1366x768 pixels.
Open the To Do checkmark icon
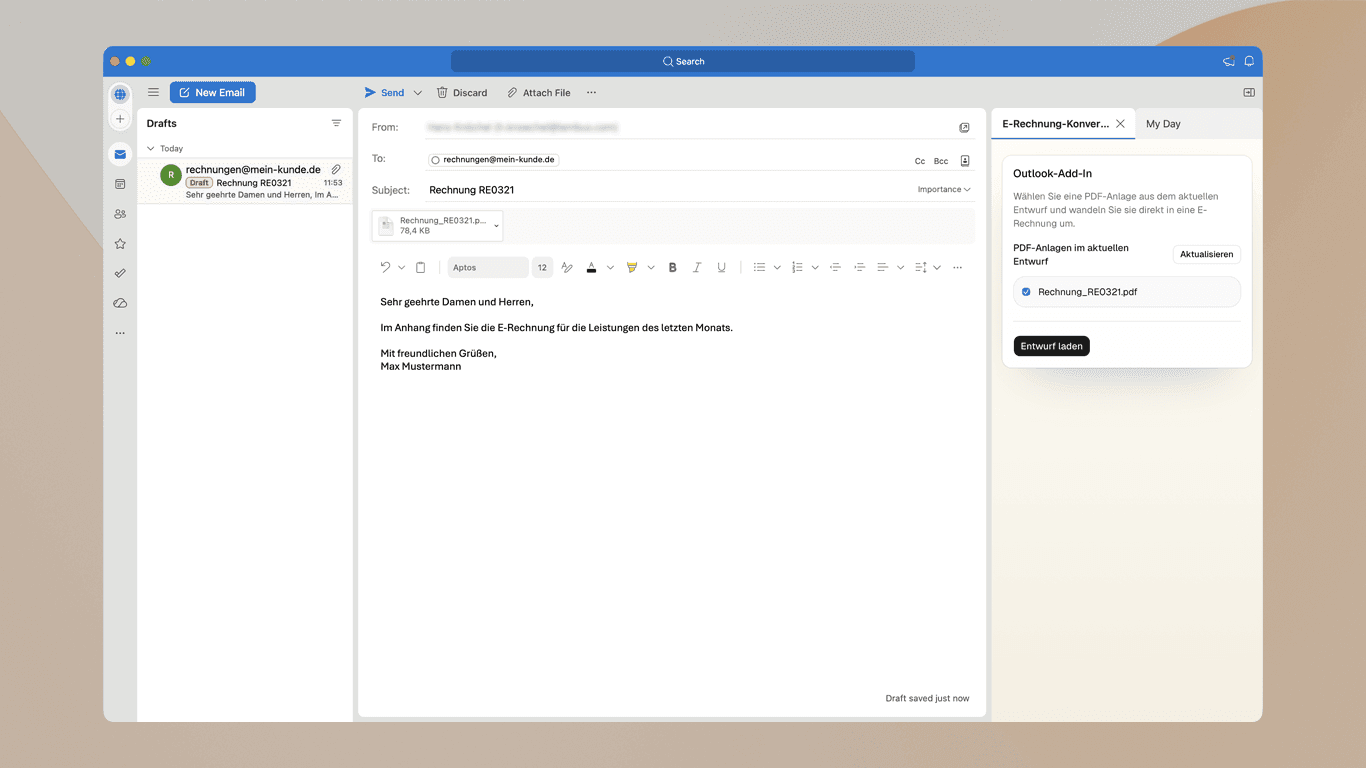[x=120, y=272]
